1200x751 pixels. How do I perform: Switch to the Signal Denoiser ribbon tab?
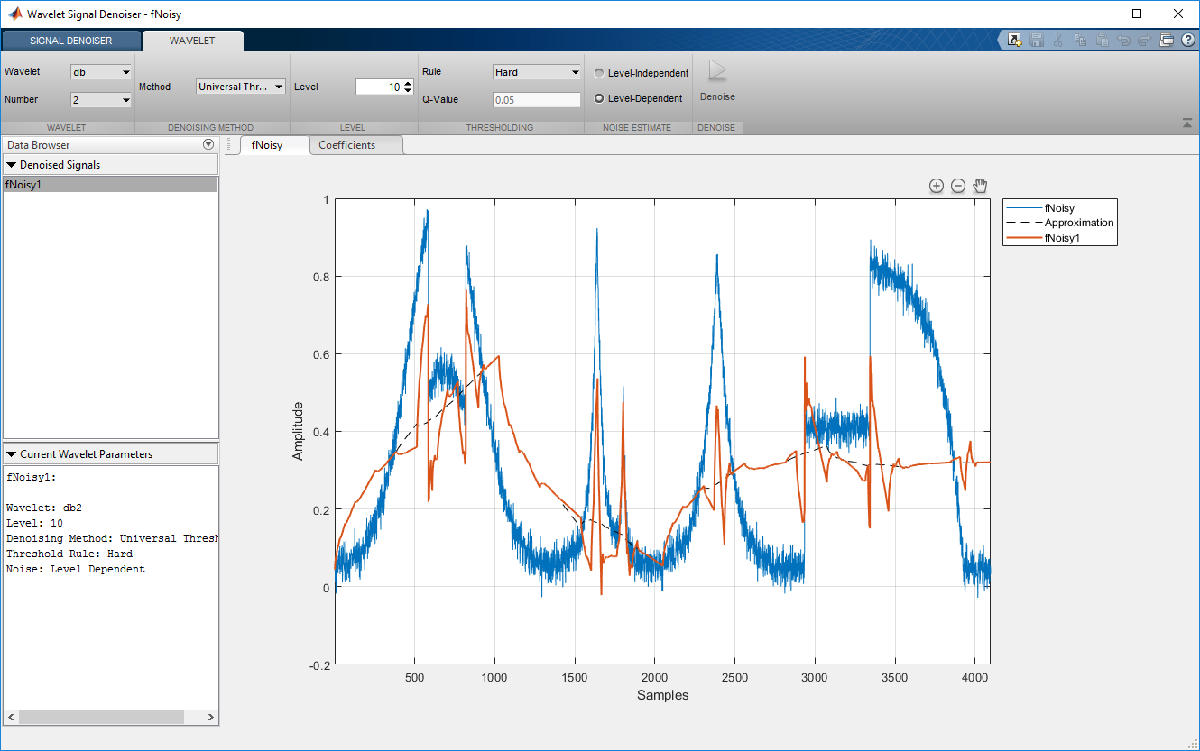click(71, 41)
